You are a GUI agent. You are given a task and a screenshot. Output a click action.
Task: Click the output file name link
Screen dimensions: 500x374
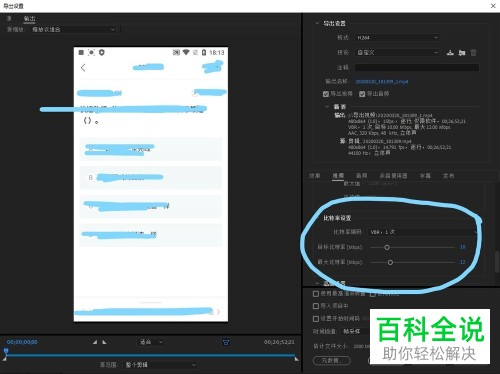(x=382, y=81)
